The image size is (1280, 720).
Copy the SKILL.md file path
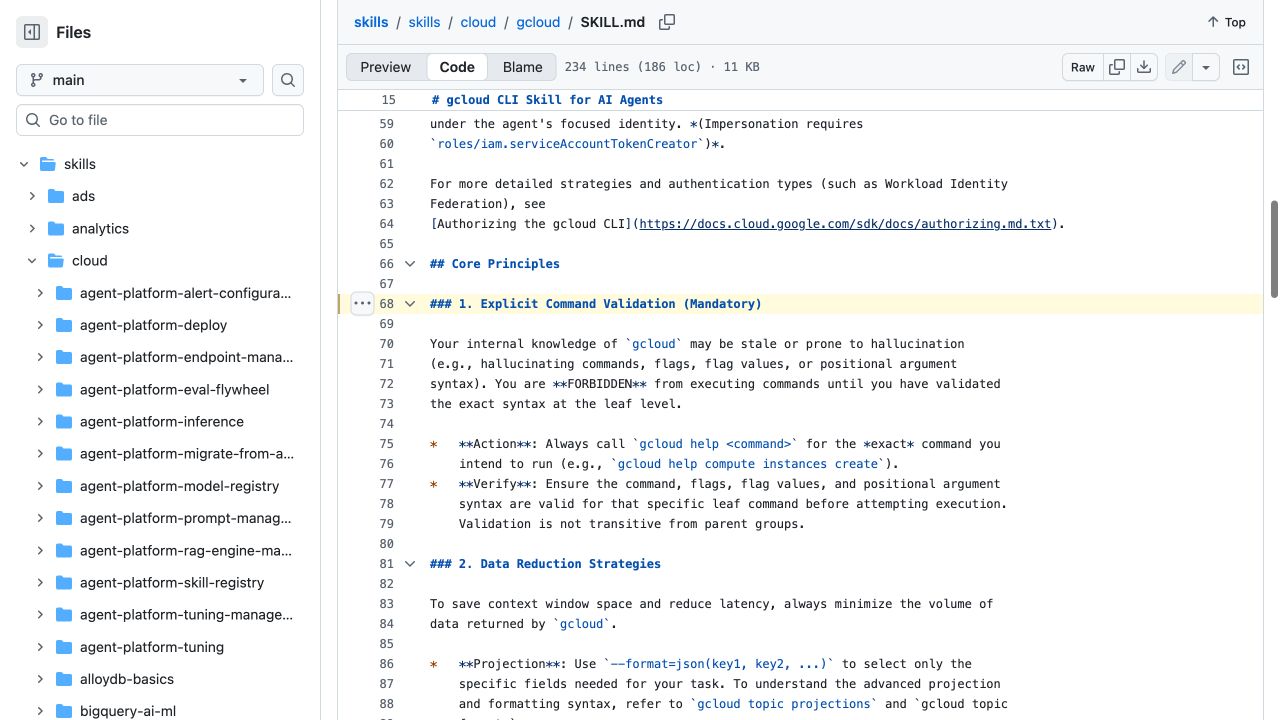click(x=667, y=22)
